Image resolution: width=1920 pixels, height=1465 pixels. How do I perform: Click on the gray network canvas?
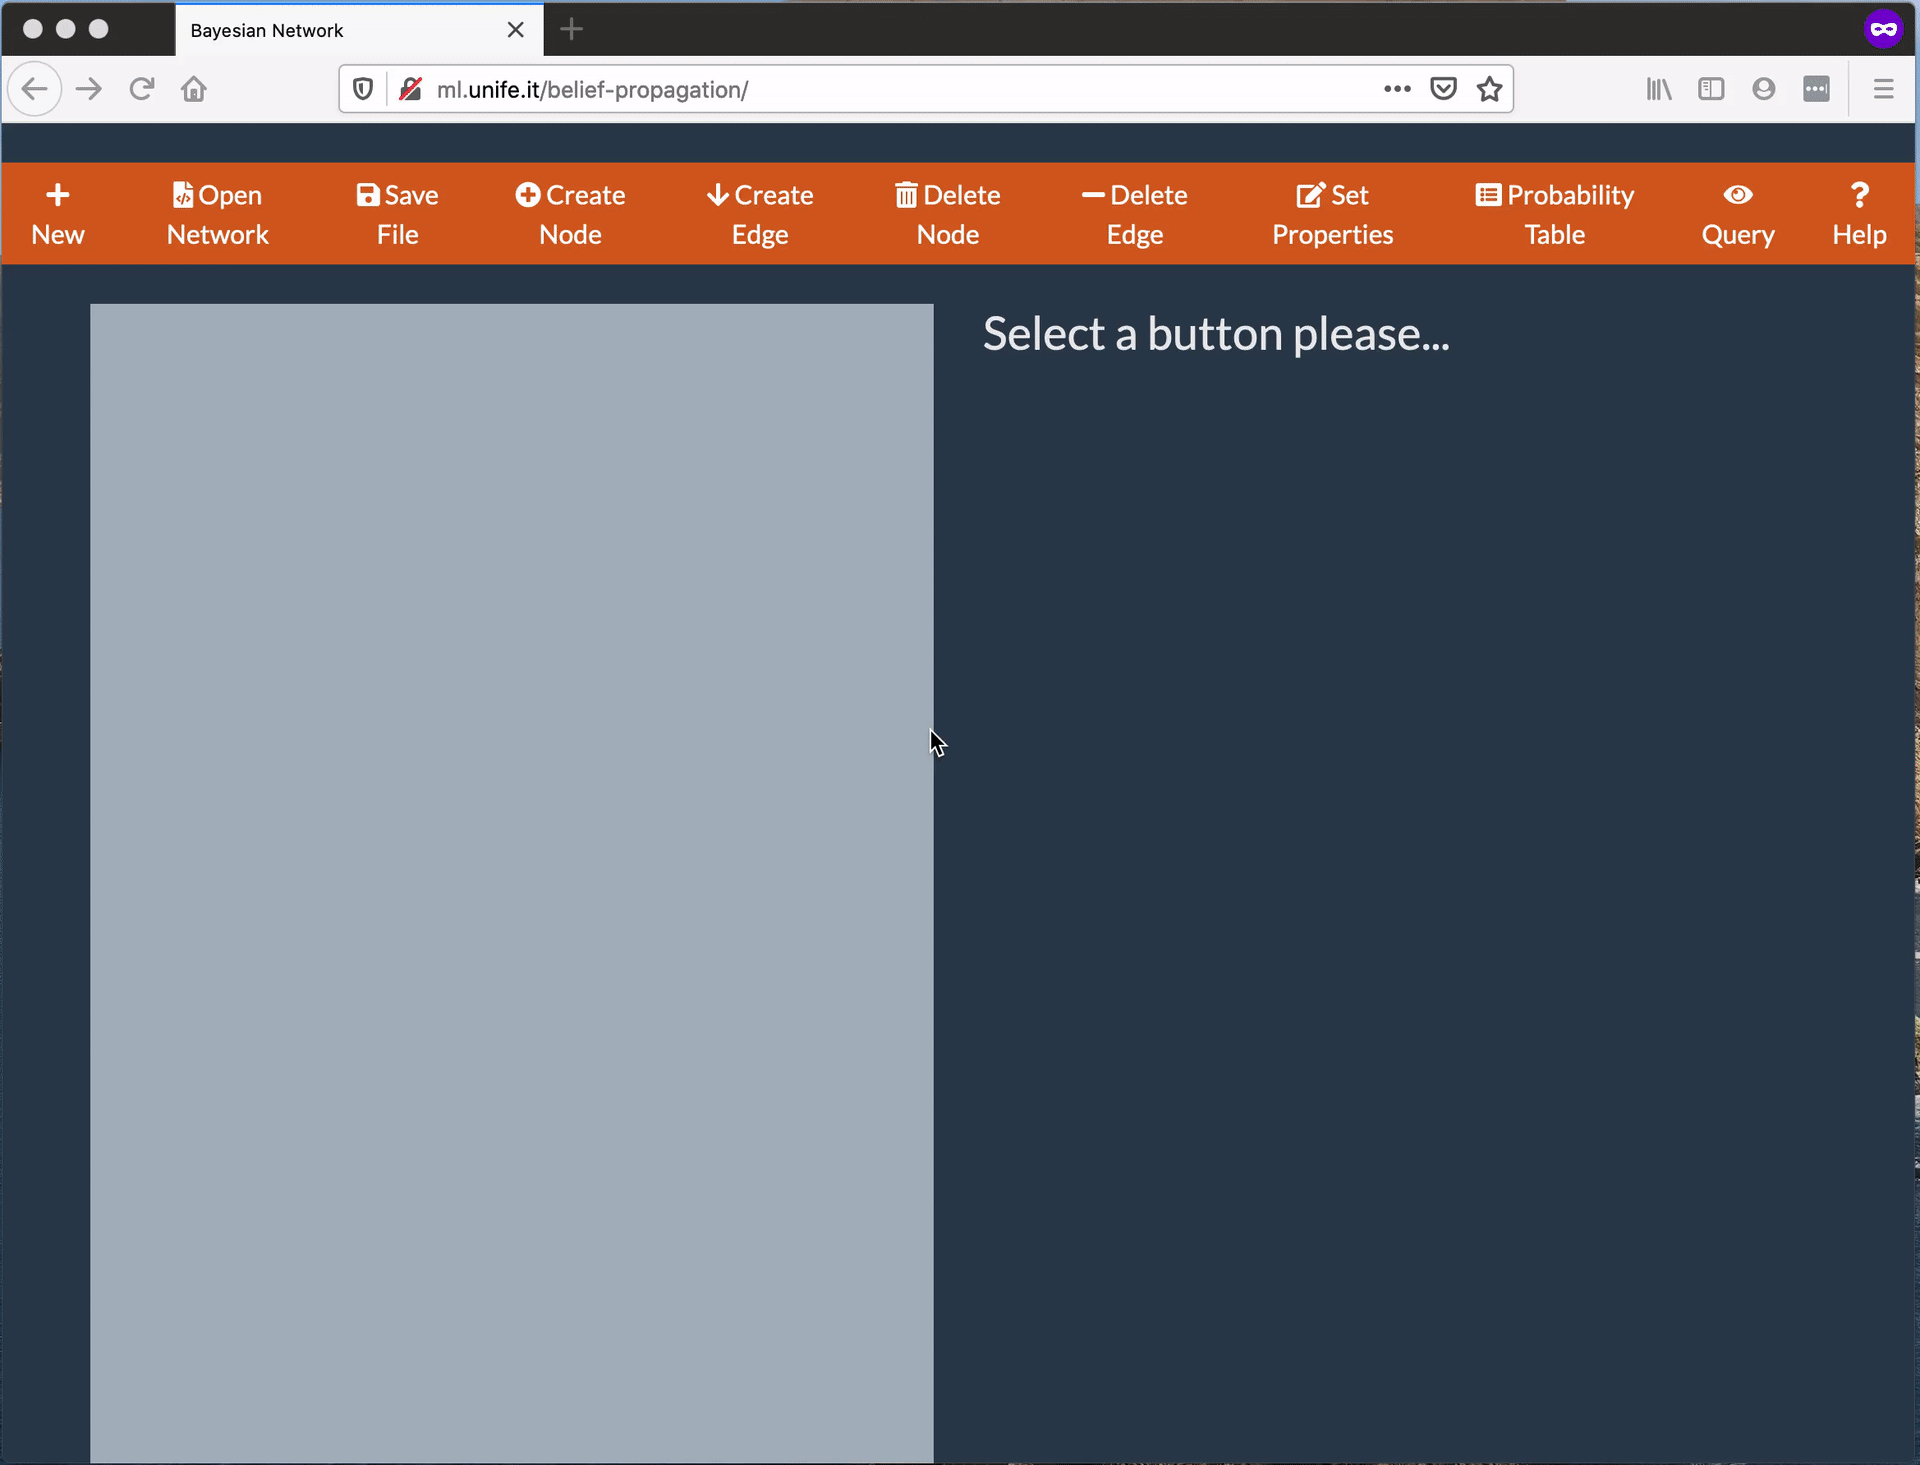pyautogui.click(x=511, y=880)
